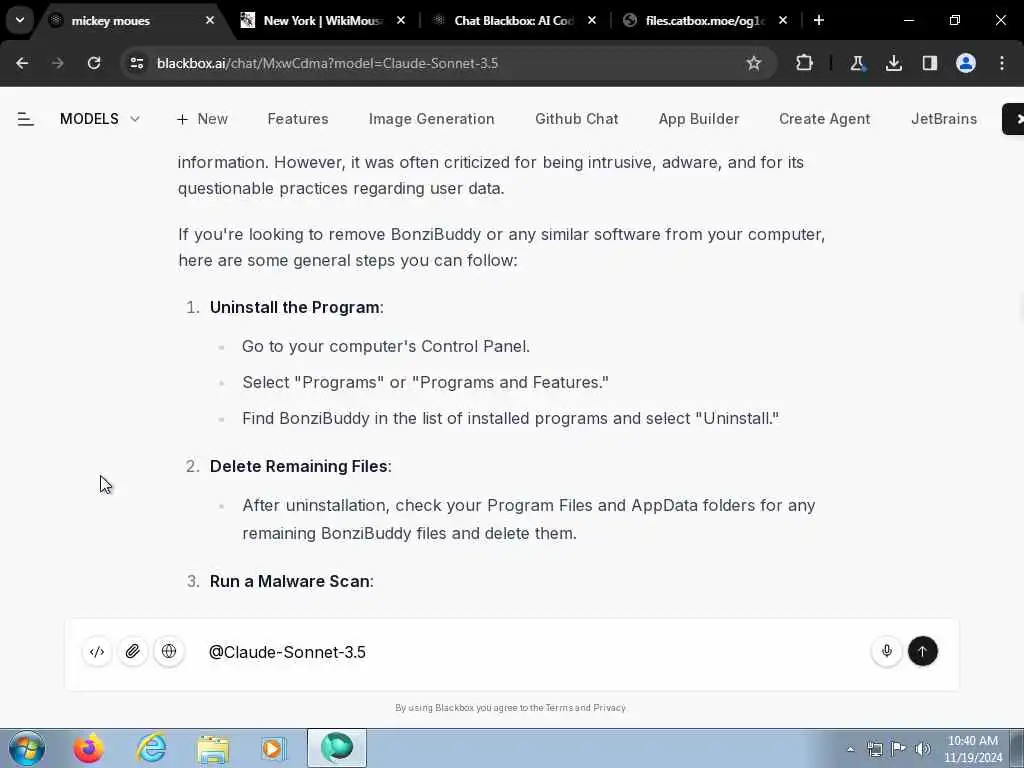Open a new browser tab
This screenshot has width=1024, height=768.
[x=819, y=21]
